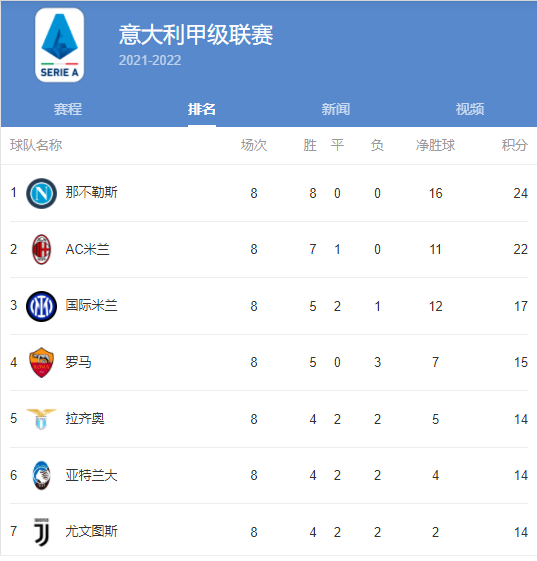Click the Atalanta club logo
Screen dimensions: 537x561
[x=42, y=475]
